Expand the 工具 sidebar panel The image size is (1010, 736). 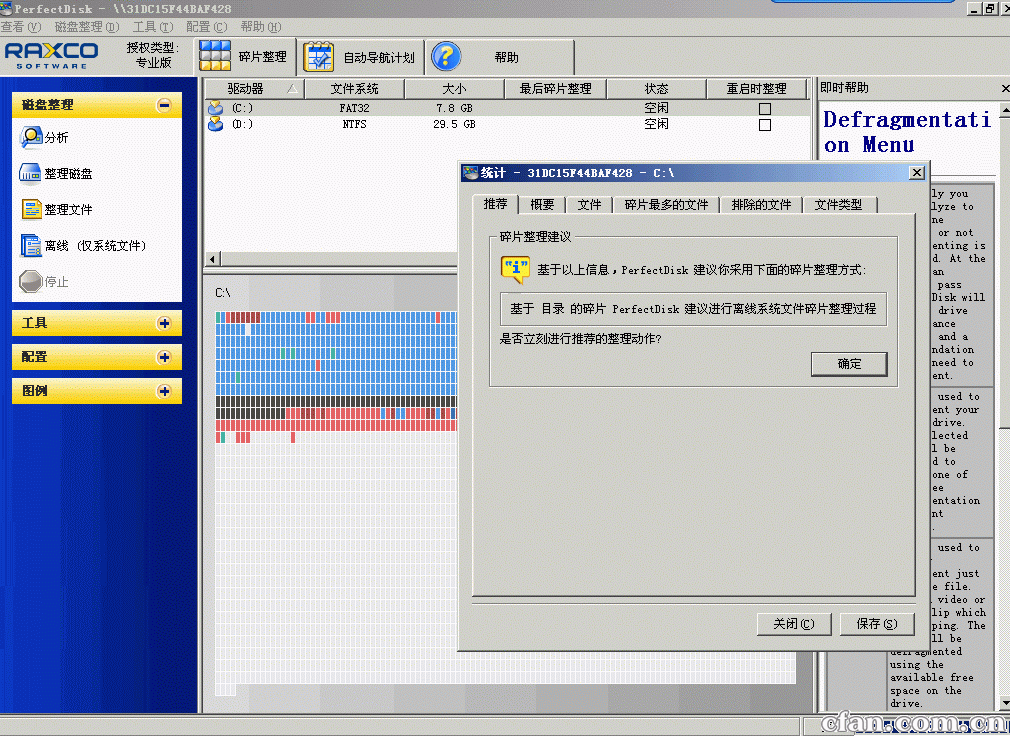click(x=164, y=323)
